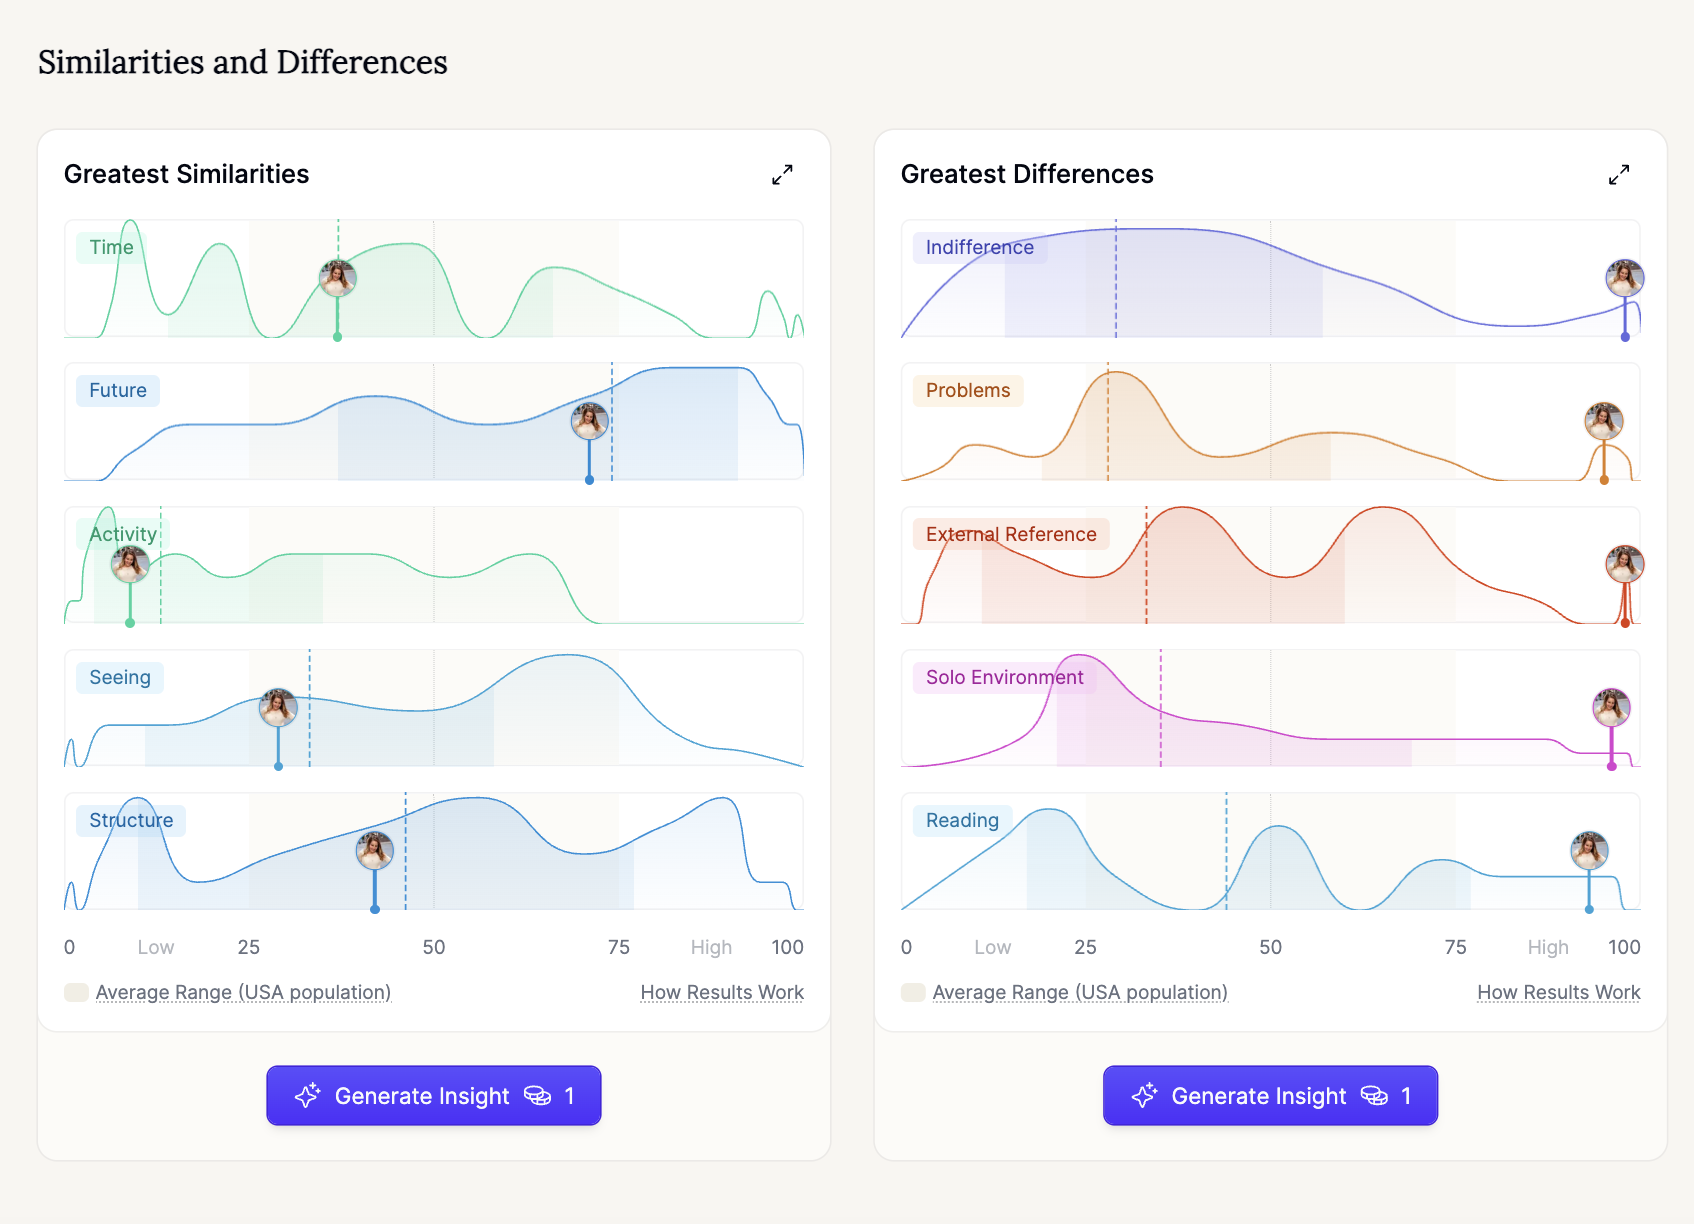
Task: Click the avatar marker on Reading chart
Action: click(x=1589, y=851)
